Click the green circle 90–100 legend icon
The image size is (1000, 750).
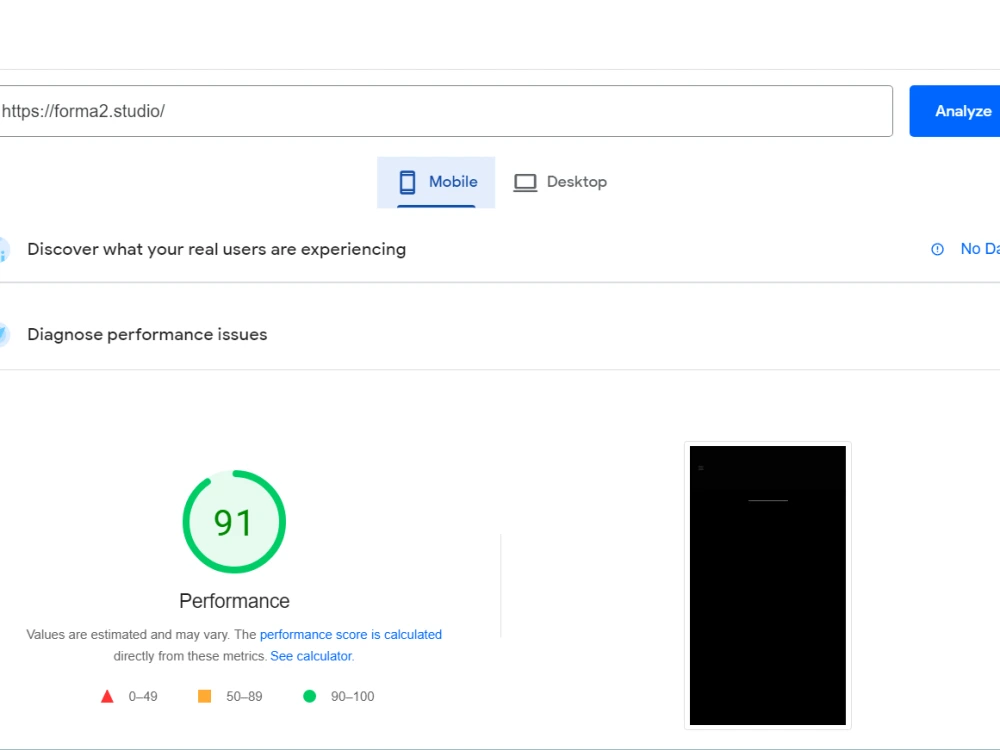click(309, 696)
